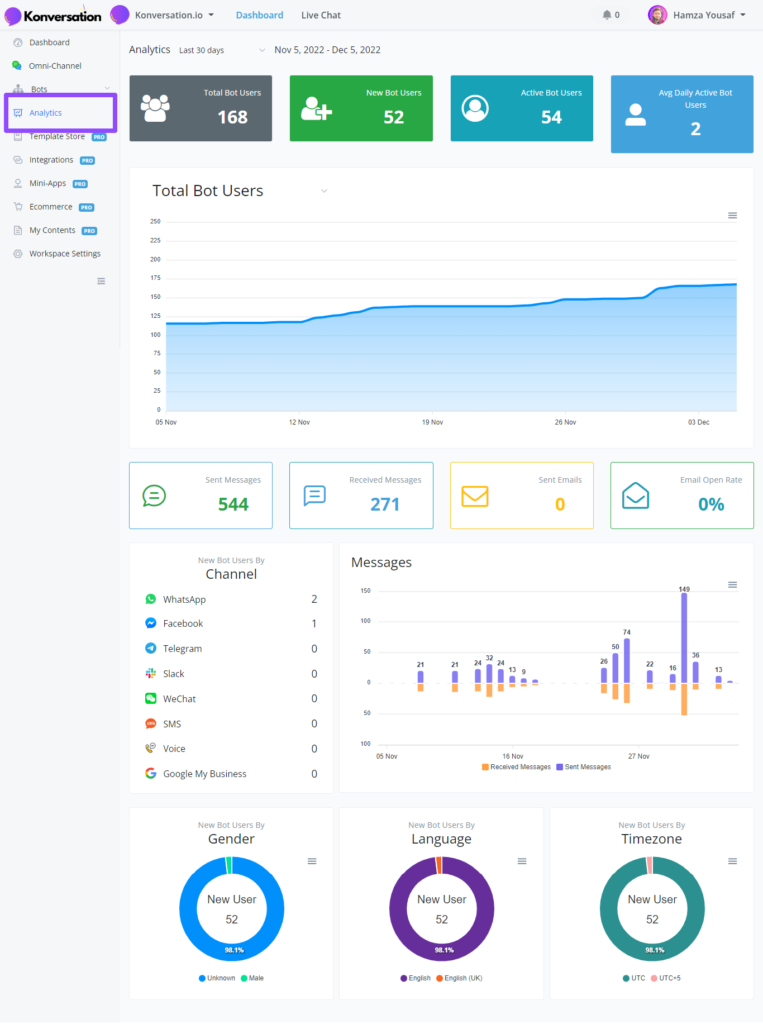This screenshot has width=763, height=1024.
Task: Switch to the Live Chat tab
Action: point(321,15)
